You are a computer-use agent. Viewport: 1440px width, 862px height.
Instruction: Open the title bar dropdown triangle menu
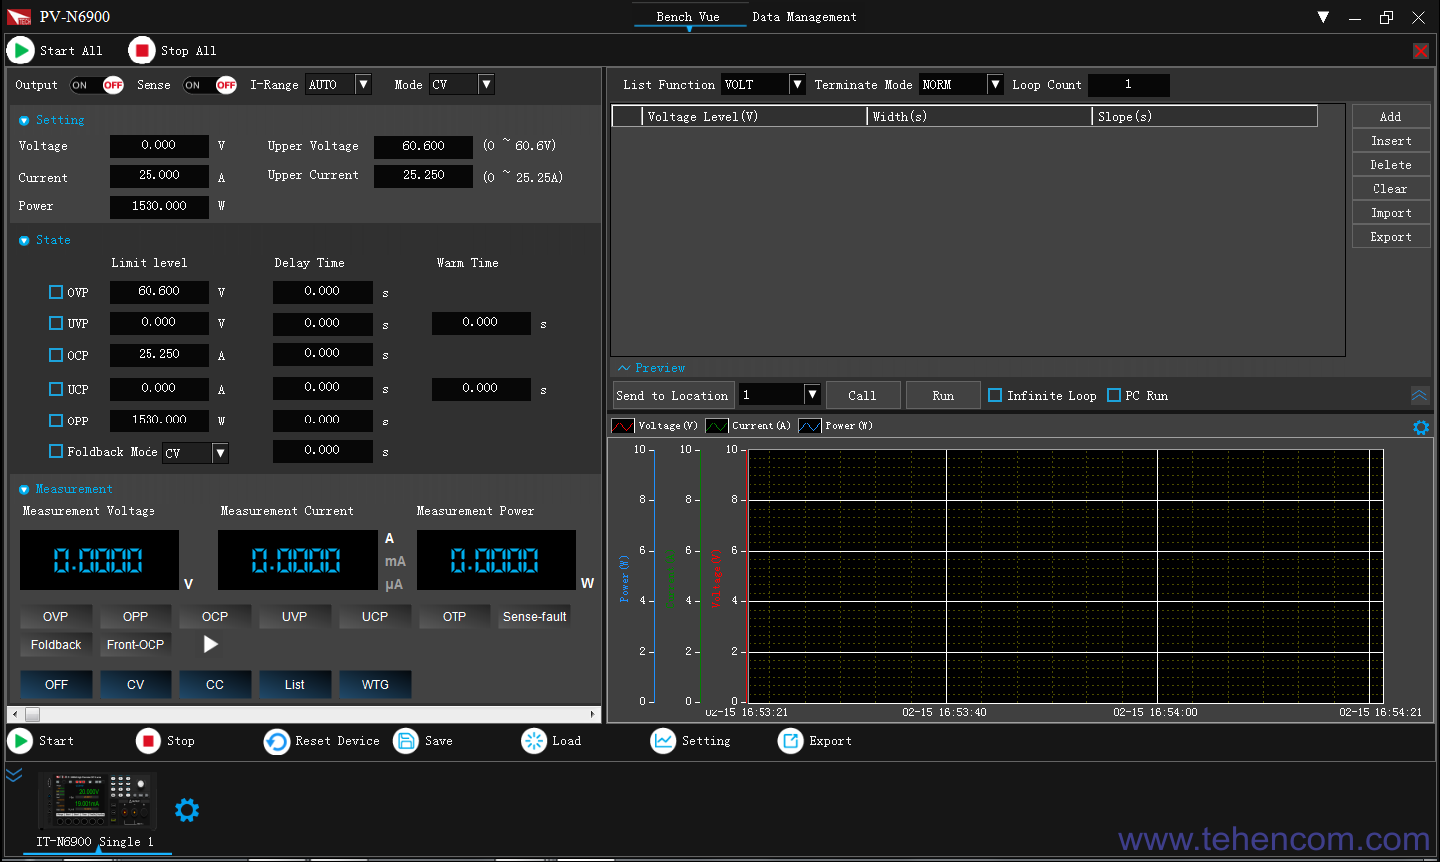(x=1323, y=17)
